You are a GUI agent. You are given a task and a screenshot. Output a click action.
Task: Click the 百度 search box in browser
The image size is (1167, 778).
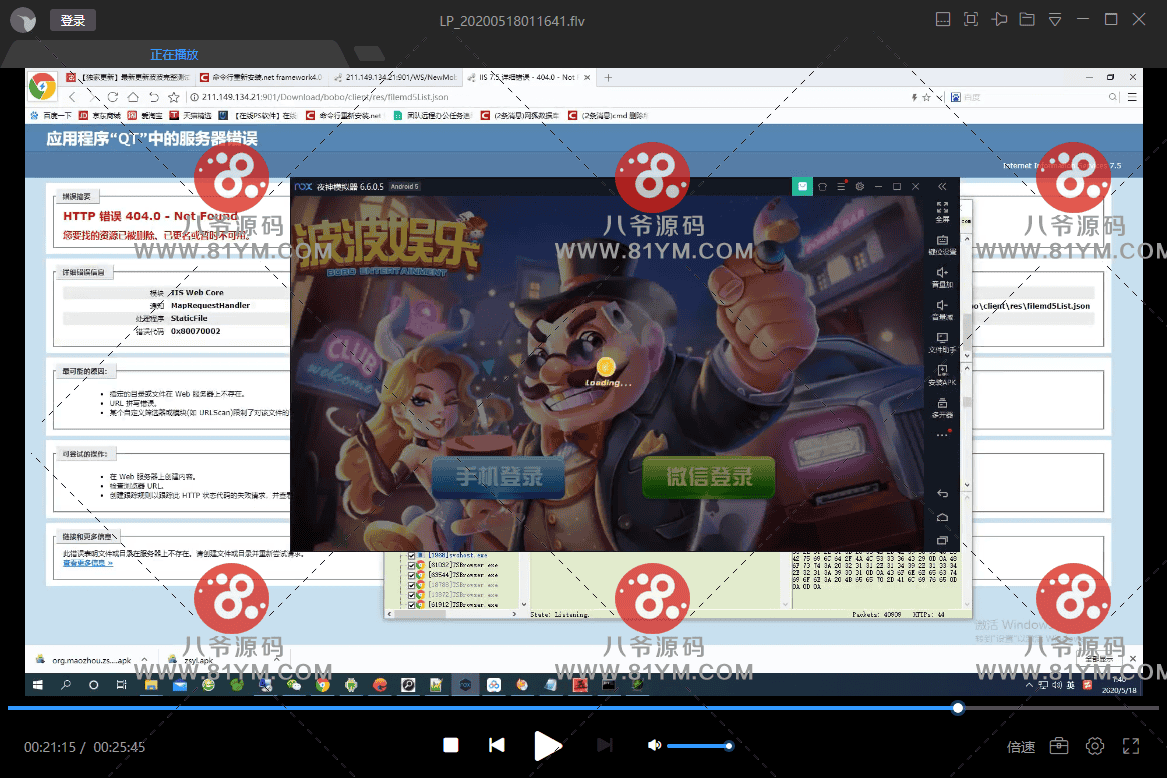[1034, 97]
